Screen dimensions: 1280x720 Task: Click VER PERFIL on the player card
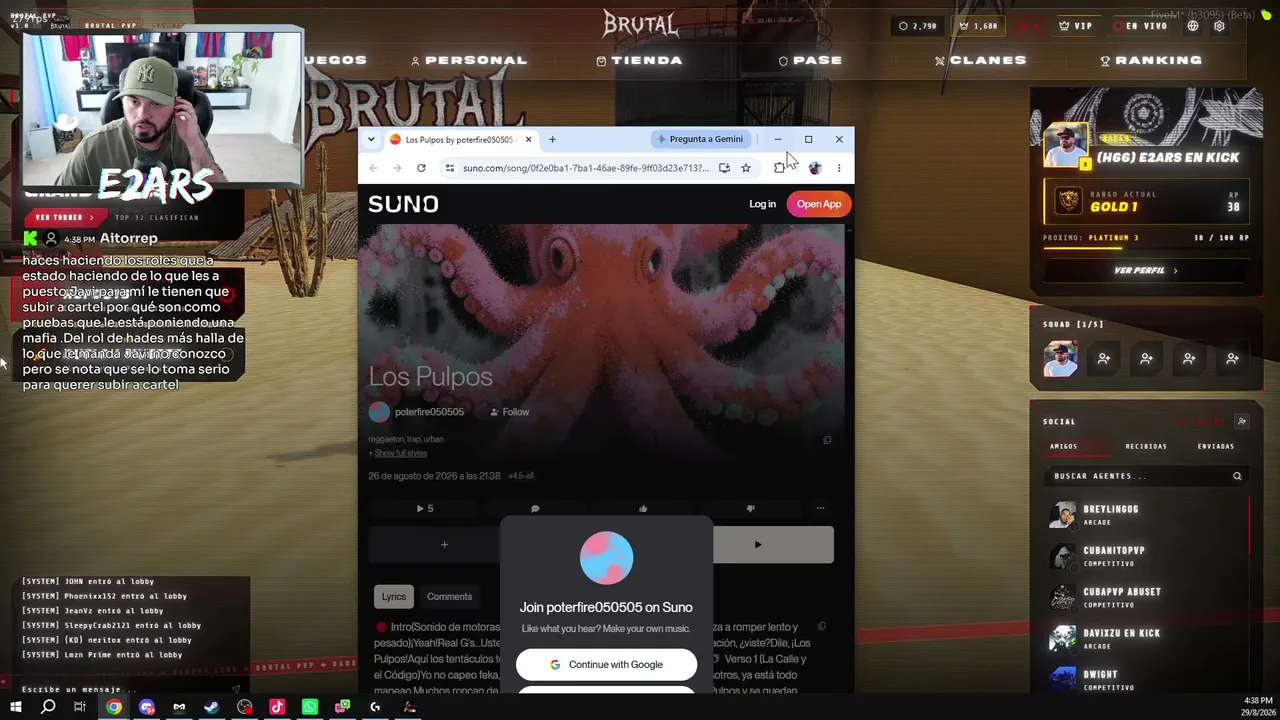click(x=1146, y=271)
